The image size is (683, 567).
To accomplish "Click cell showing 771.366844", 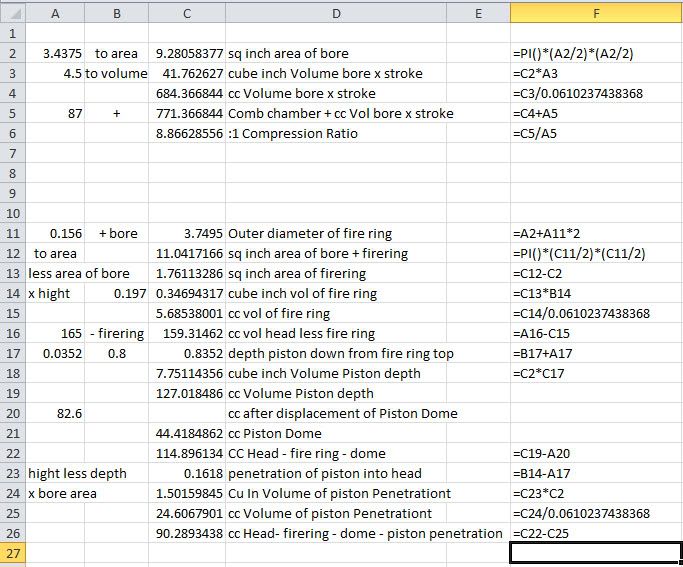I will (189, 114).
